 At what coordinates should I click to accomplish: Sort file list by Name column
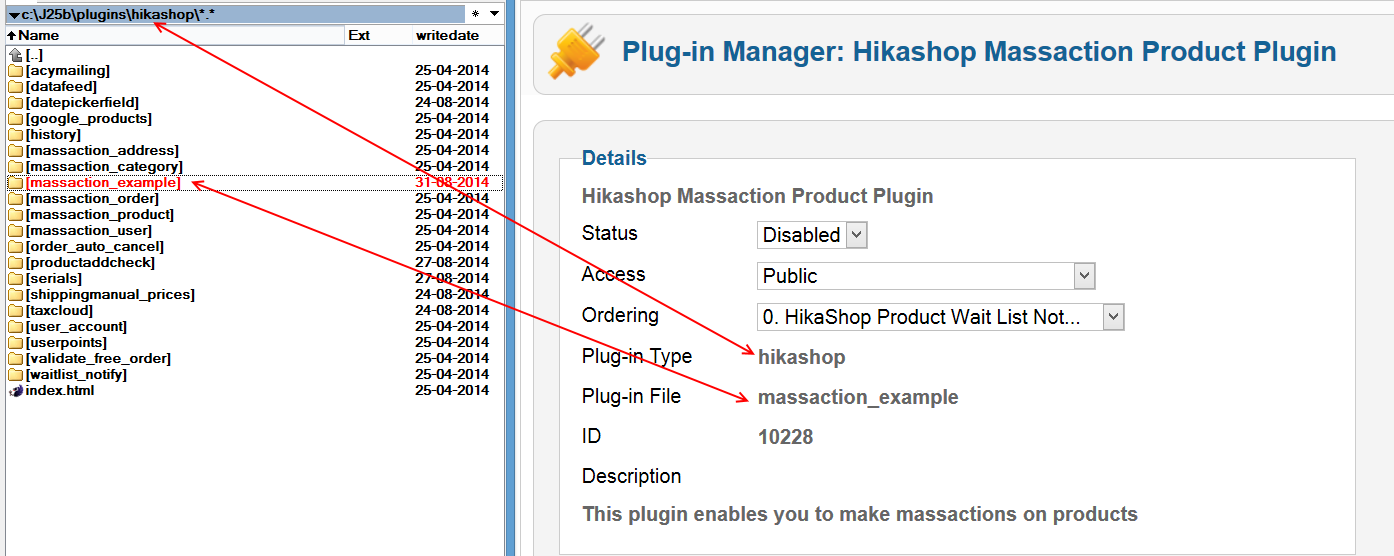pos(175,35)
